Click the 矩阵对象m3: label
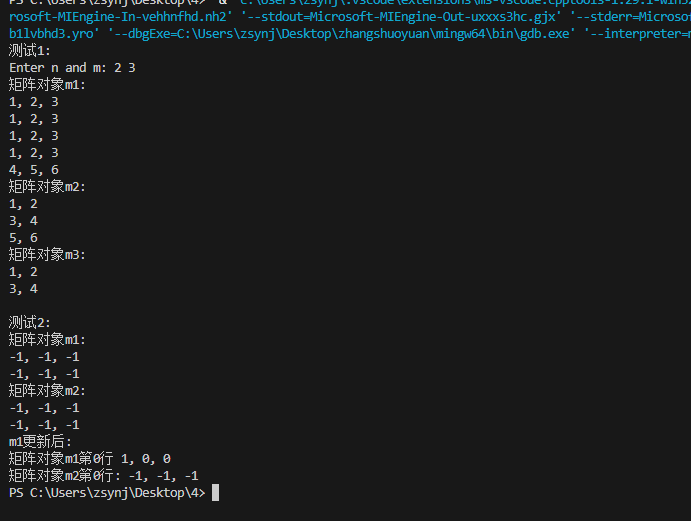691x521 pixels. tap(47, 255)
